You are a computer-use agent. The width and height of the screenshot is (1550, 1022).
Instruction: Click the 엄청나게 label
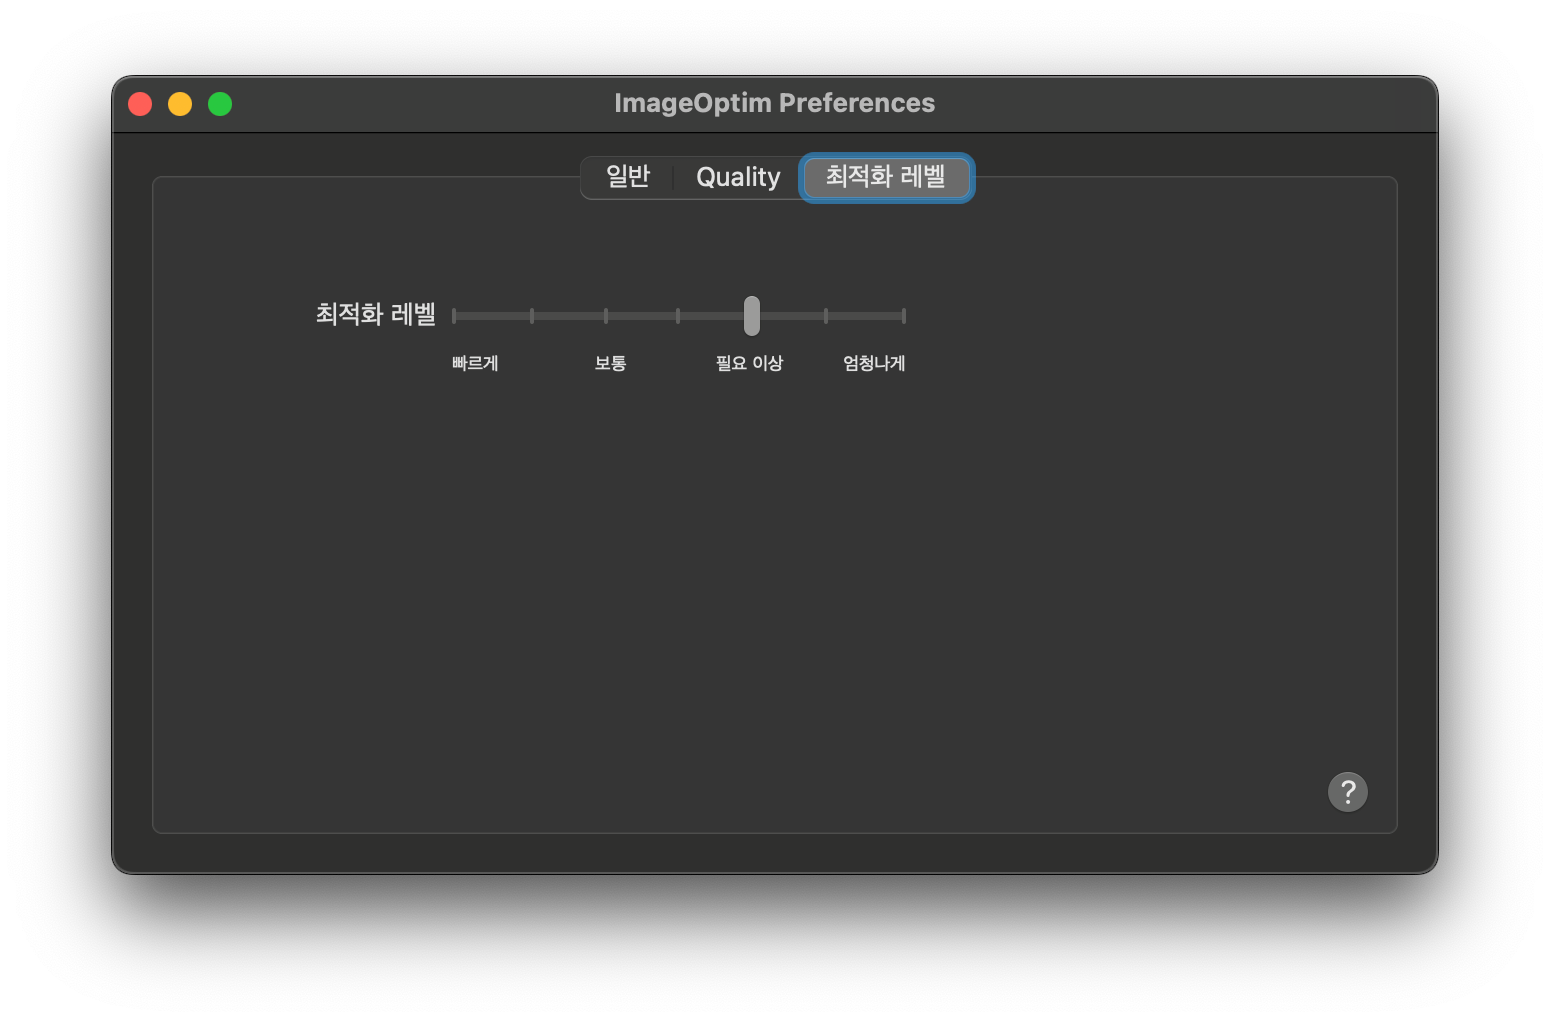pos(874,363)
